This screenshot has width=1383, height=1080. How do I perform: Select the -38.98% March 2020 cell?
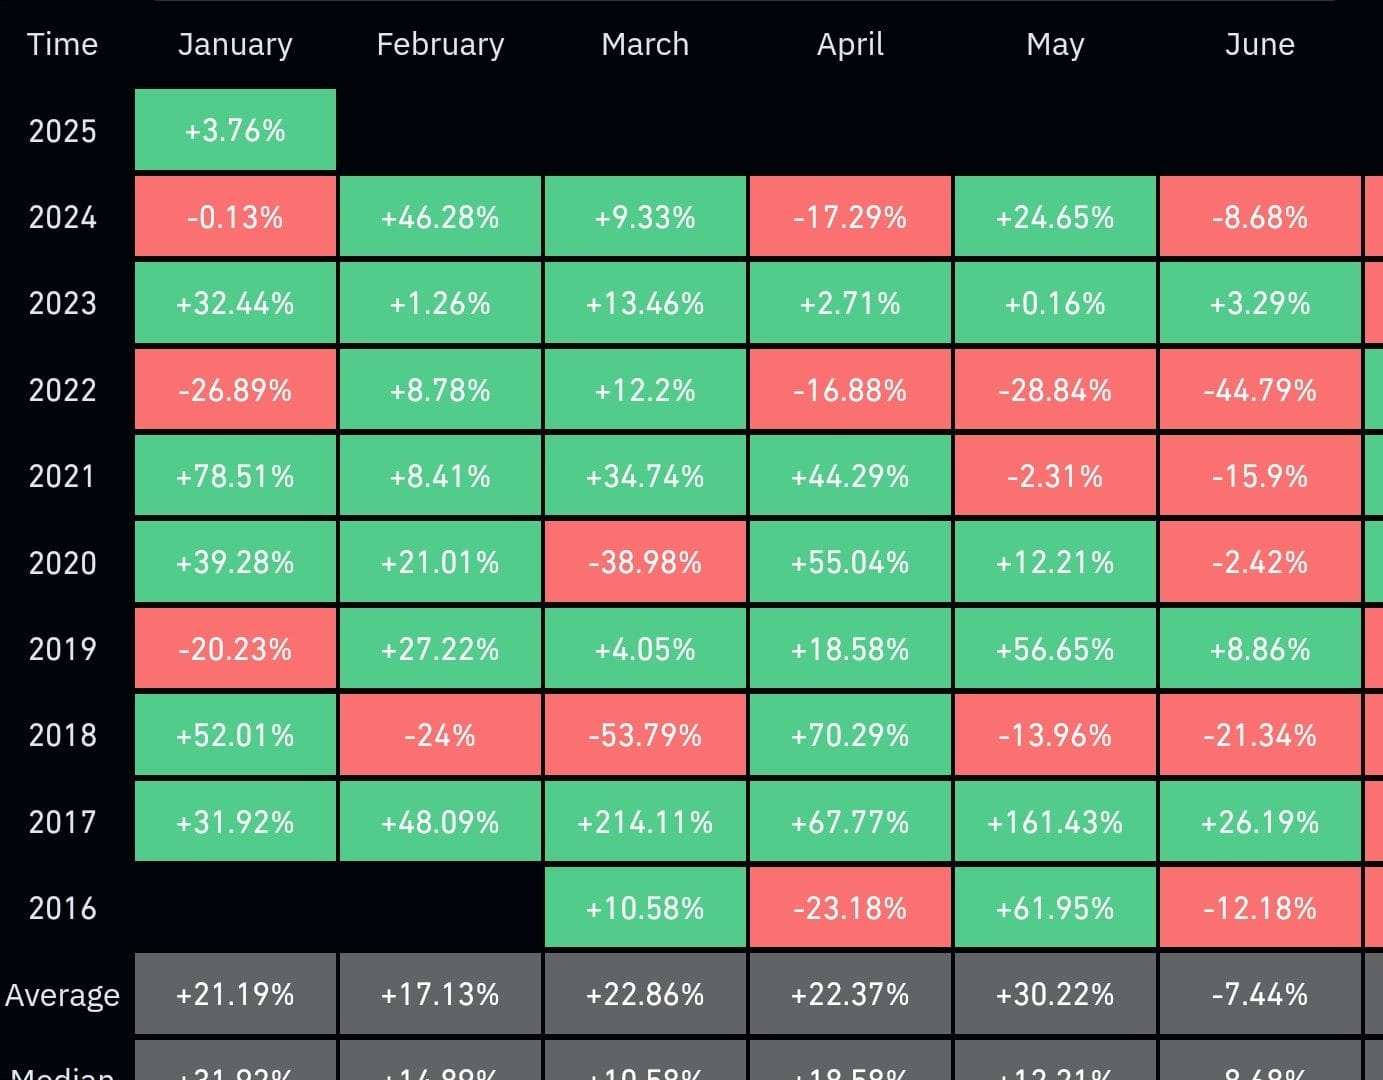click(645, 563)
